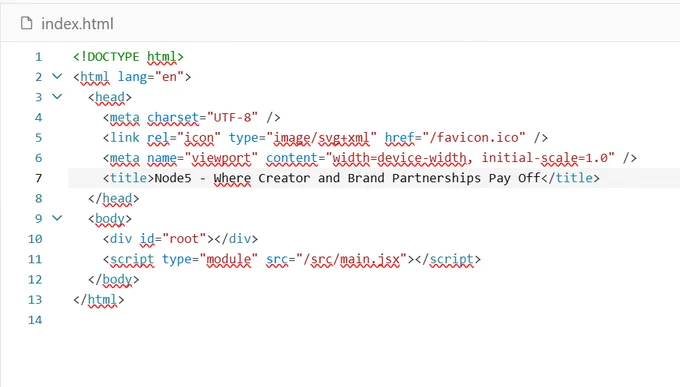Click the closing </title> tag

(x=570, y=178)
